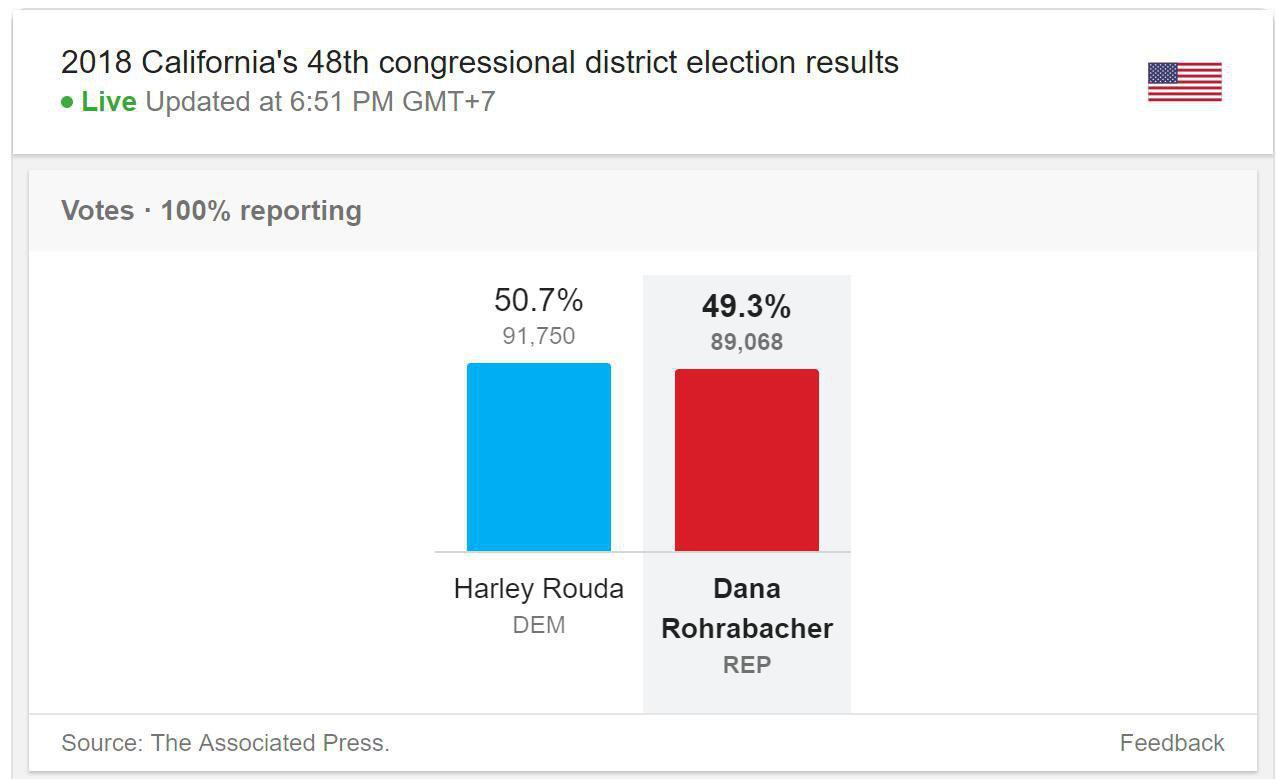Click the Source: The Associated Press text
Viewport: 1276px width, 779px height.
225,743
